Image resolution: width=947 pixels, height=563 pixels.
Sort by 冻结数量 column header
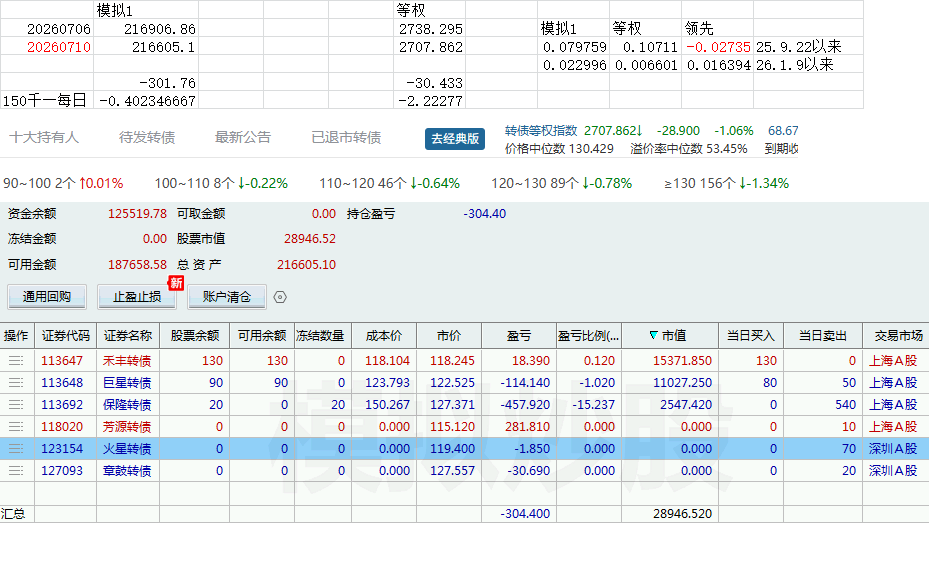click(x=323, y=336)
